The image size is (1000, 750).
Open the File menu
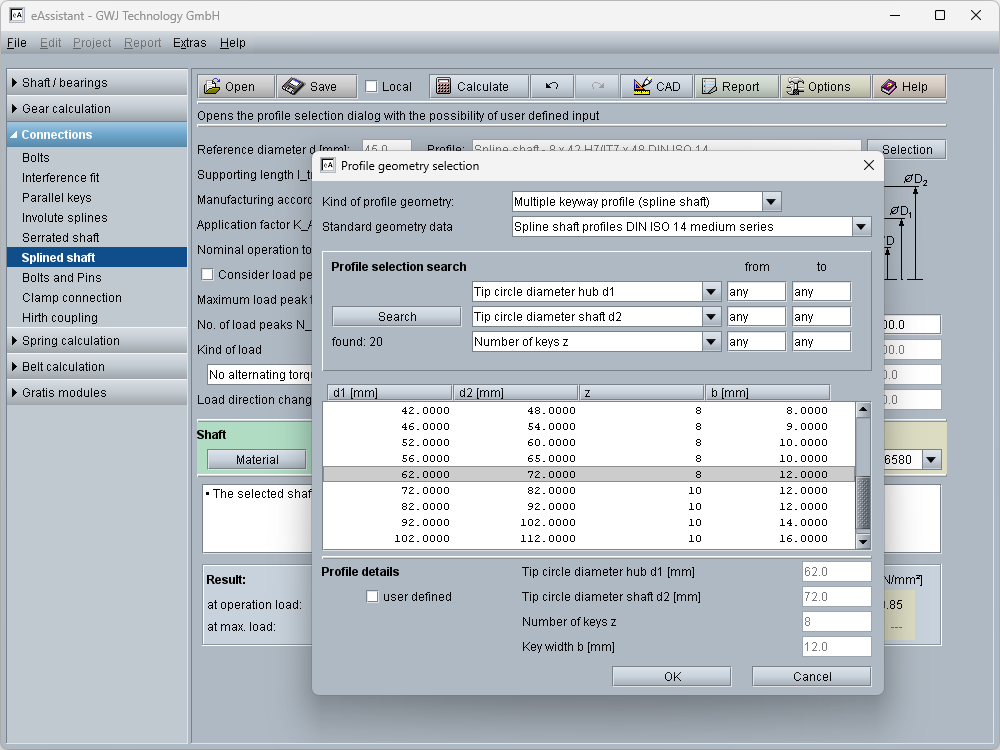tap(16, 43)
